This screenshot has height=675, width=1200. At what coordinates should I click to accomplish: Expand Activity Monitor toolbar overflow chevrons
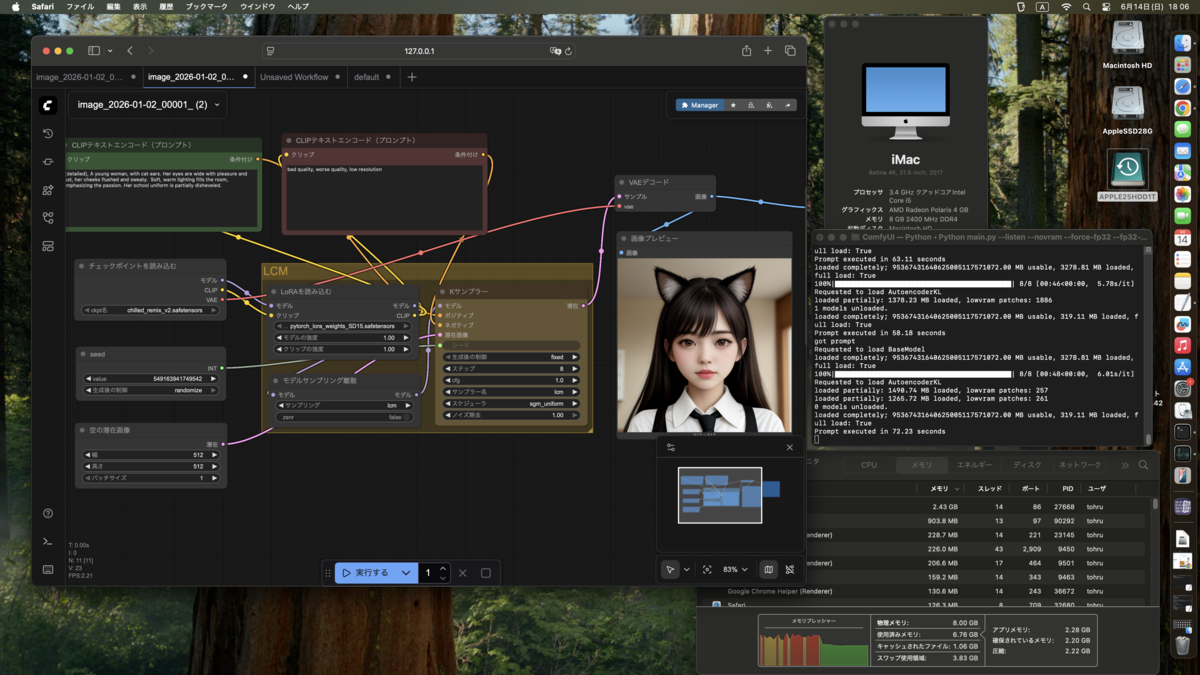click(1124, 465)
